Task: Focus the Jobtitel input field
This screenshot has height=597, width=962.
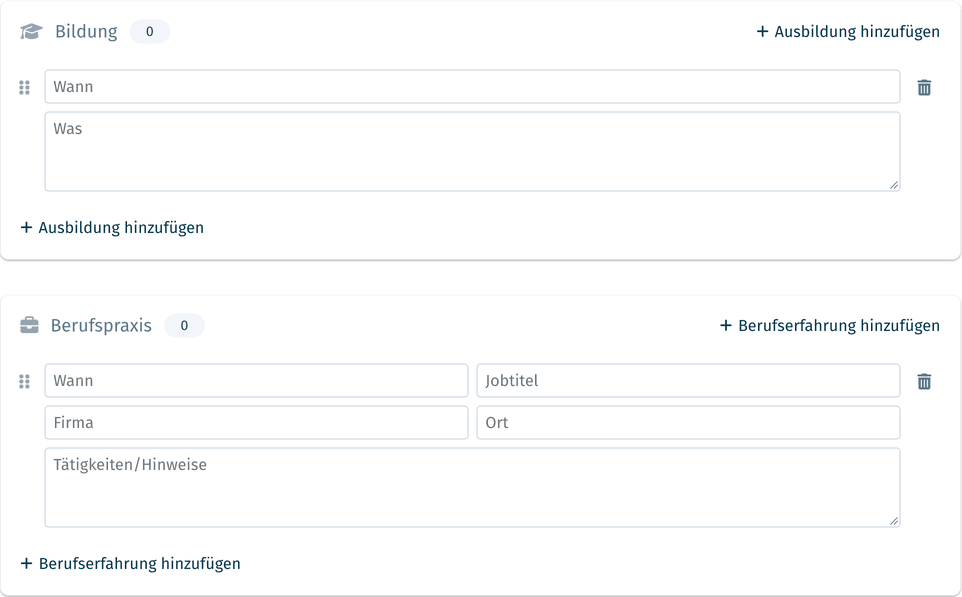Action: (x=688, y=380)
